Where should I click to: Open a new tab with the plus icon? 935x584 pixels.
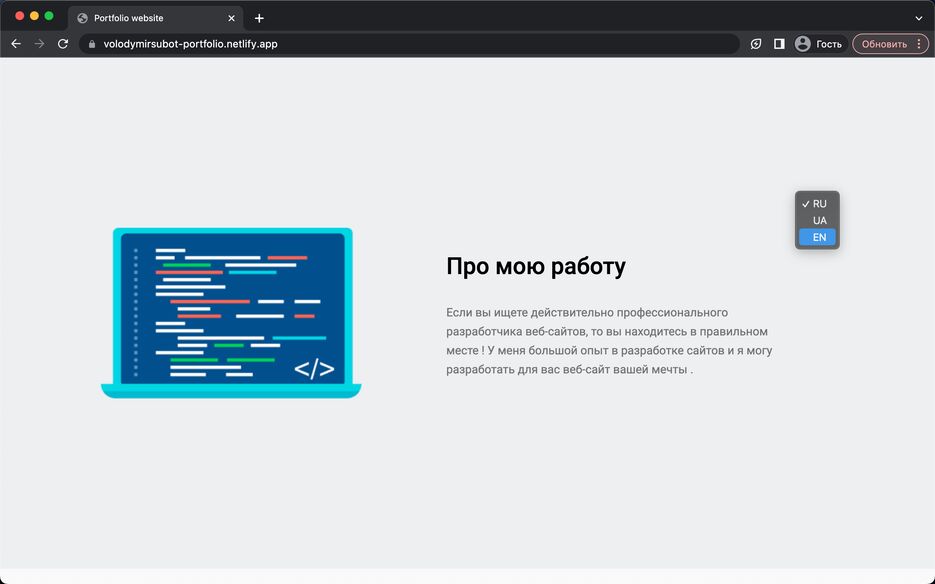pyautogui.click(x=258, y=17)
